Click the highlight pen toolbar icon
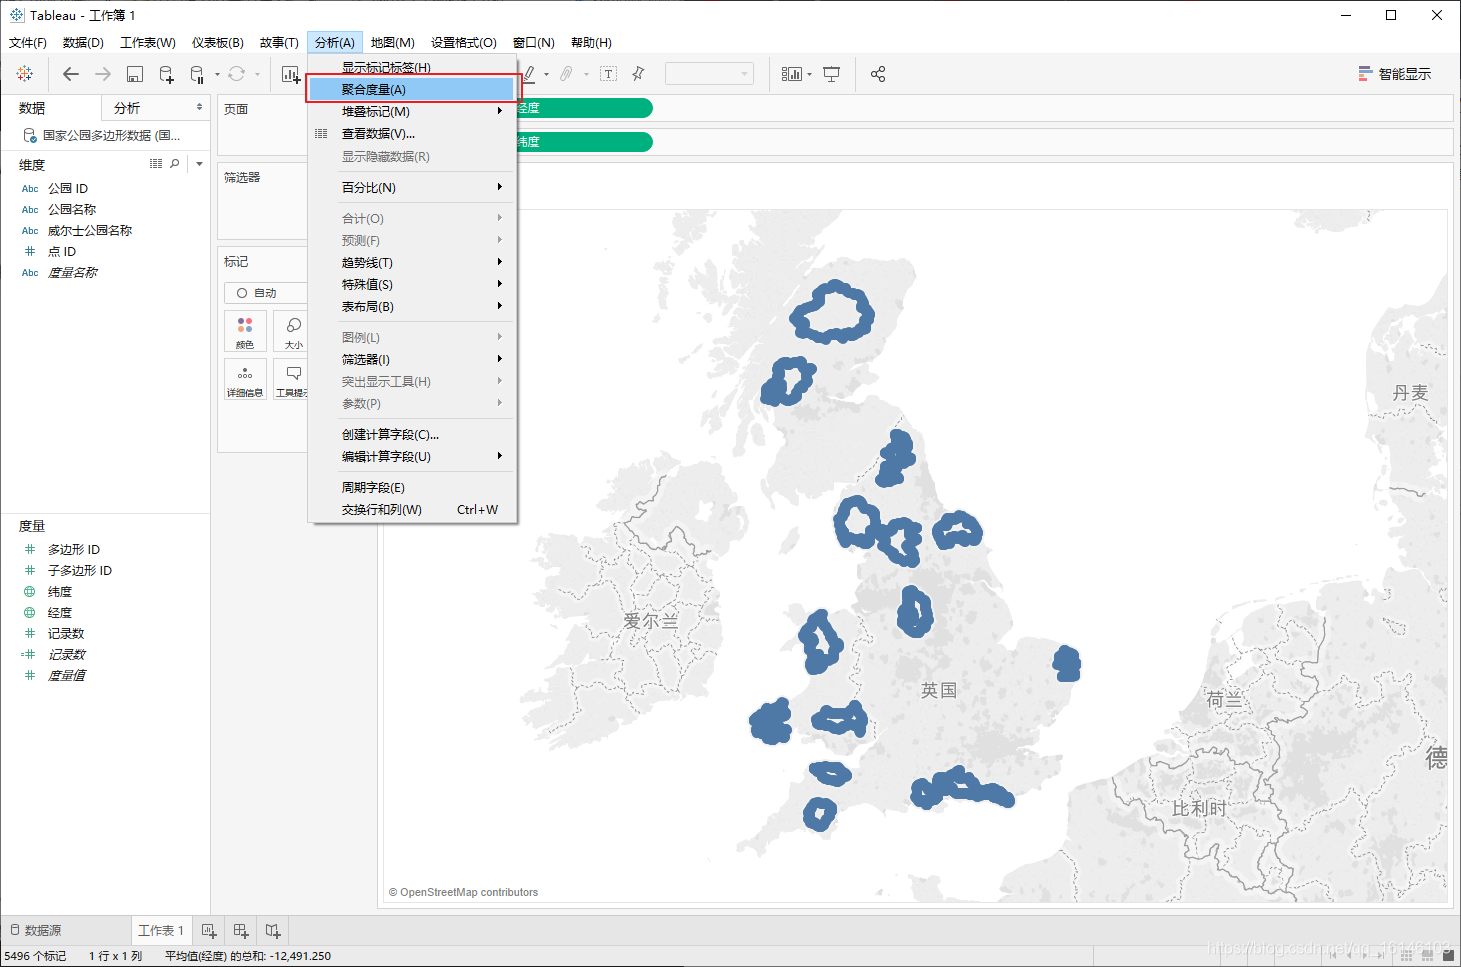This screenshot has width=1461, height=967. [x=530, y=74]
